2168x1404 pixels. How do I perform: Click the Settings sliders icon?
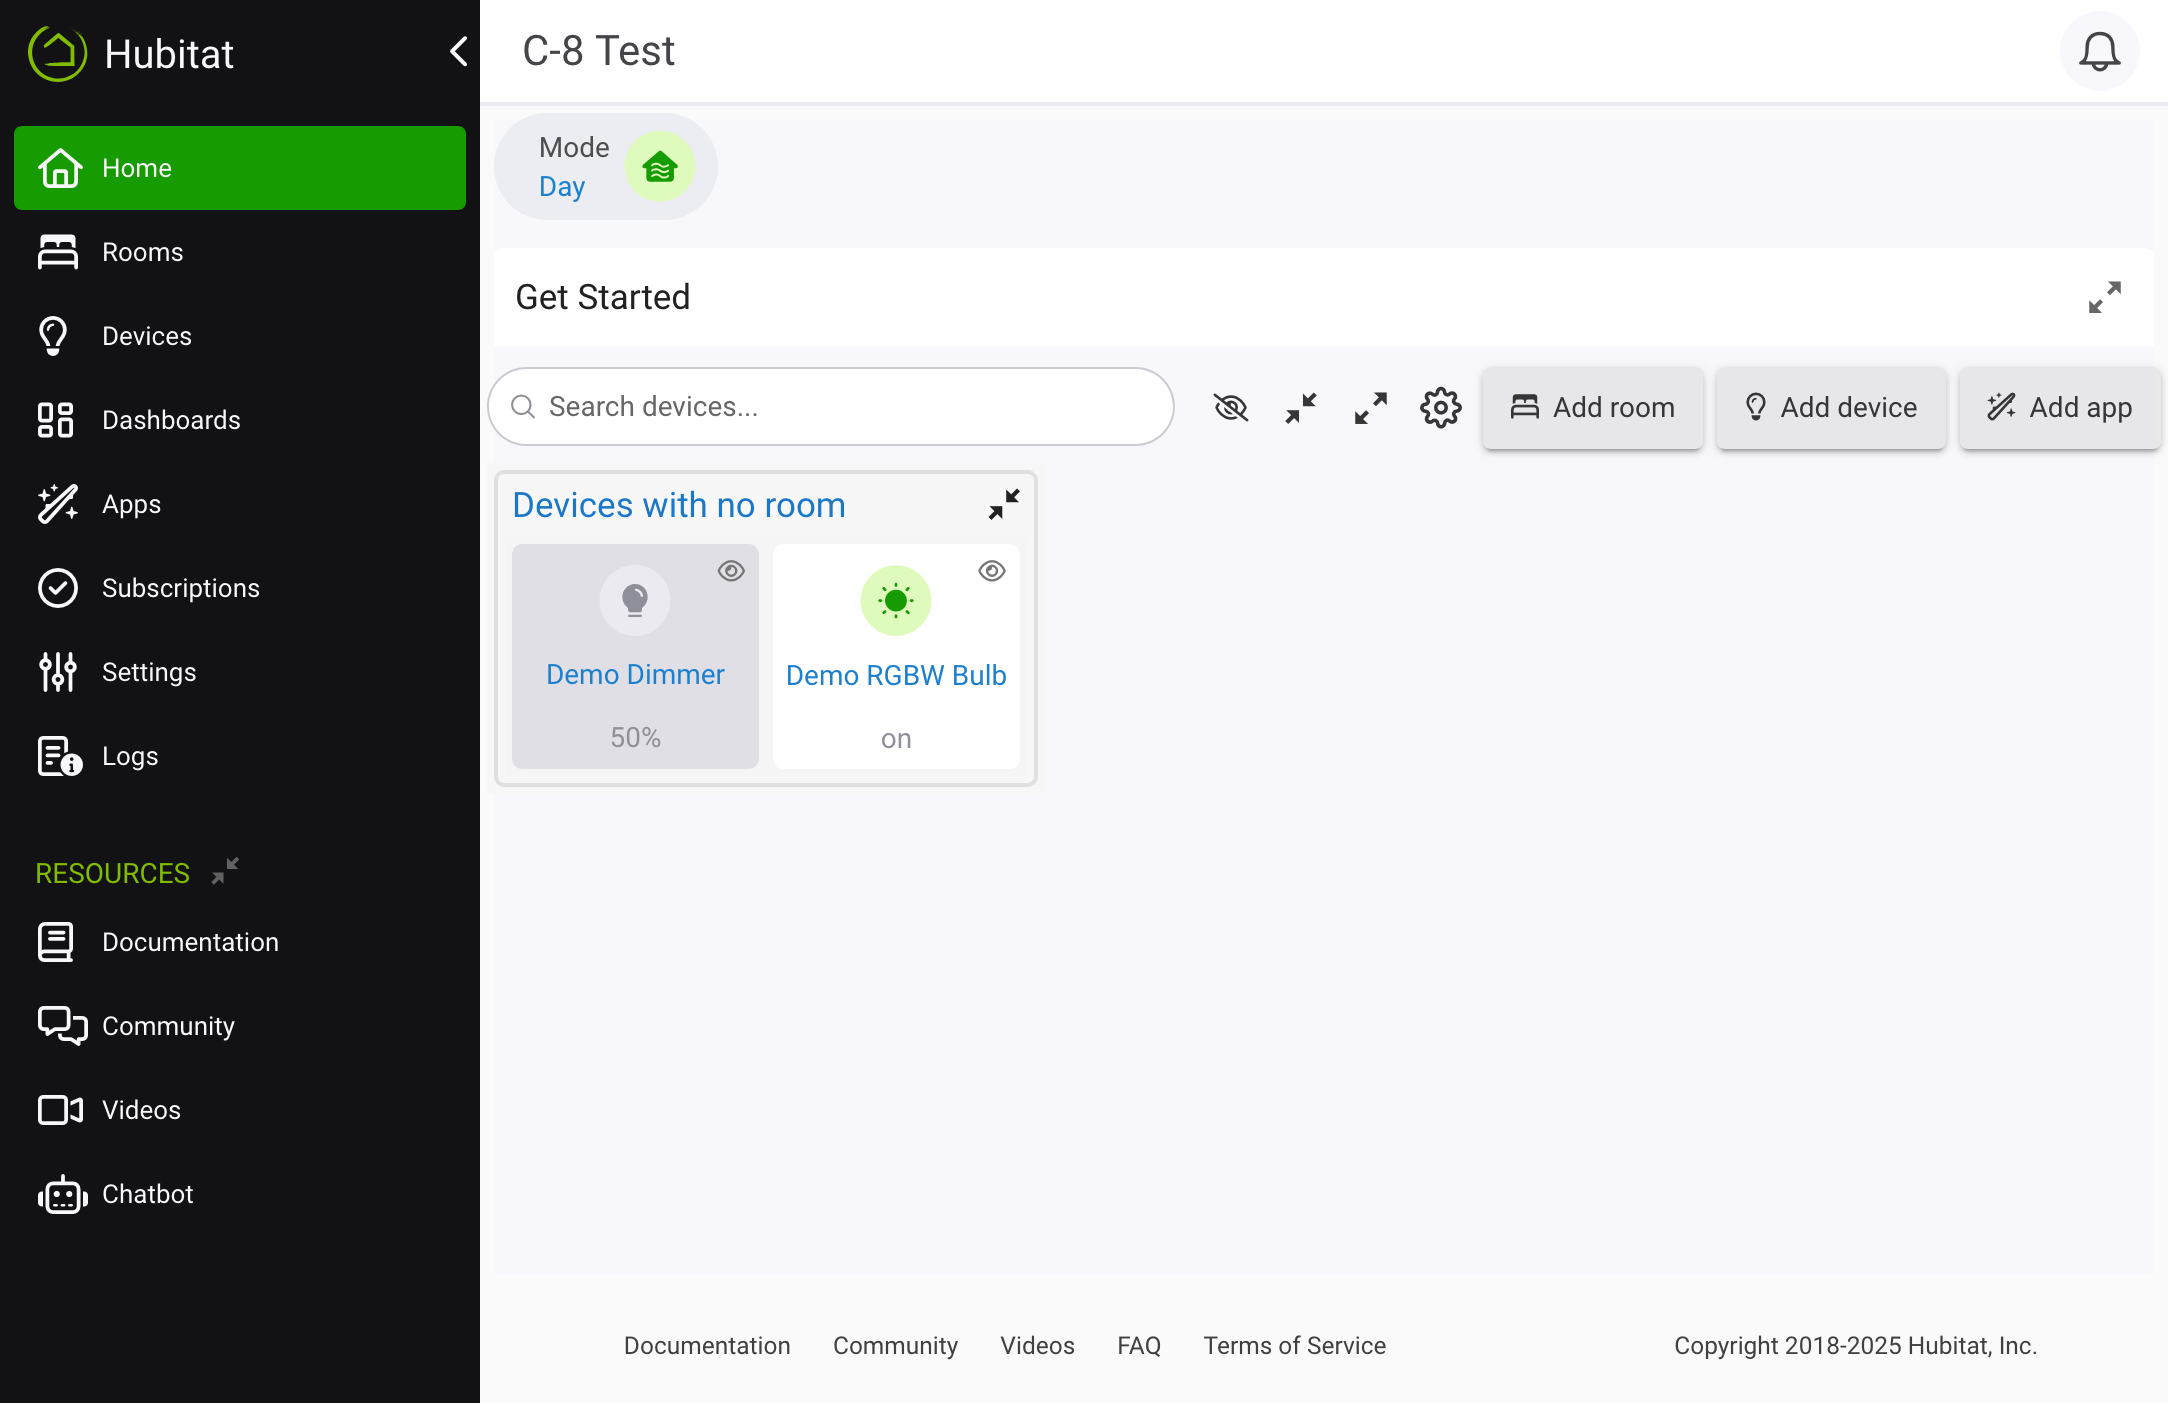[x=57, y=672]
